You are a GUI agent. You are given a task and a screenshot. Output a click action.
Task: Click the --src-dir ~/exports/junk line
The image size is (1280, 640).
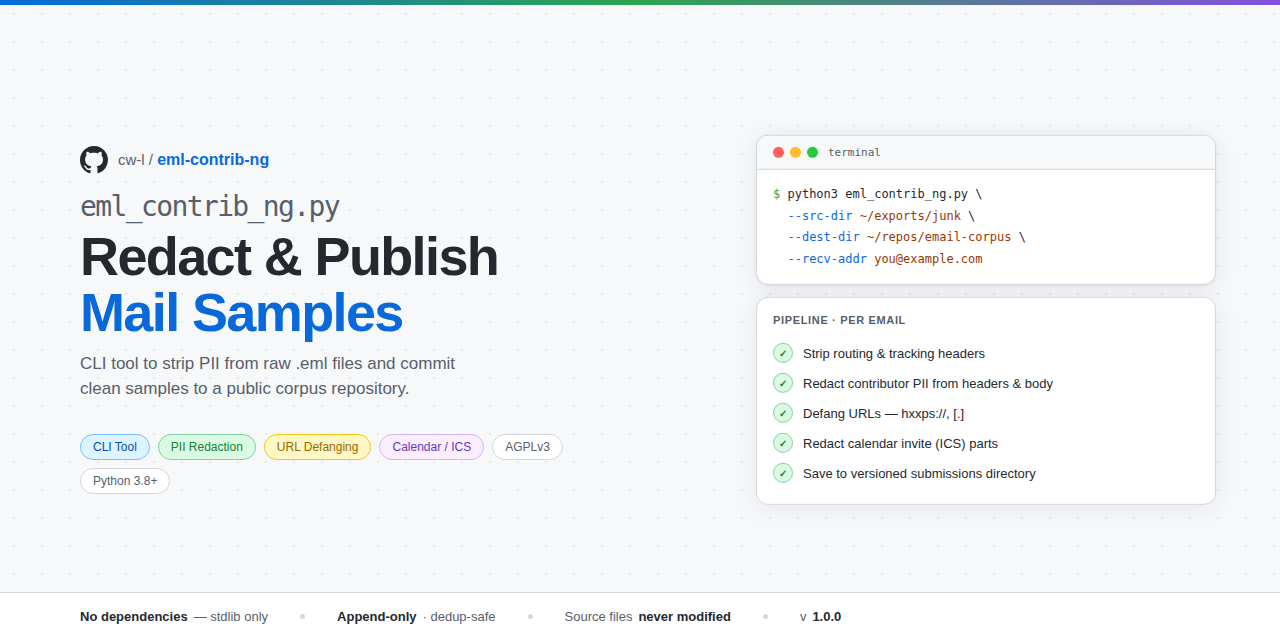coord(881,215)
